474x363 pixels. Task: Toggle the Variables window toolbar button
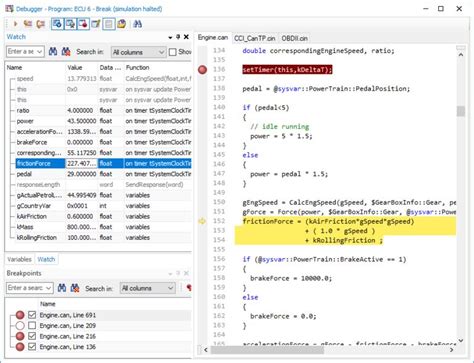click(57, 24)
